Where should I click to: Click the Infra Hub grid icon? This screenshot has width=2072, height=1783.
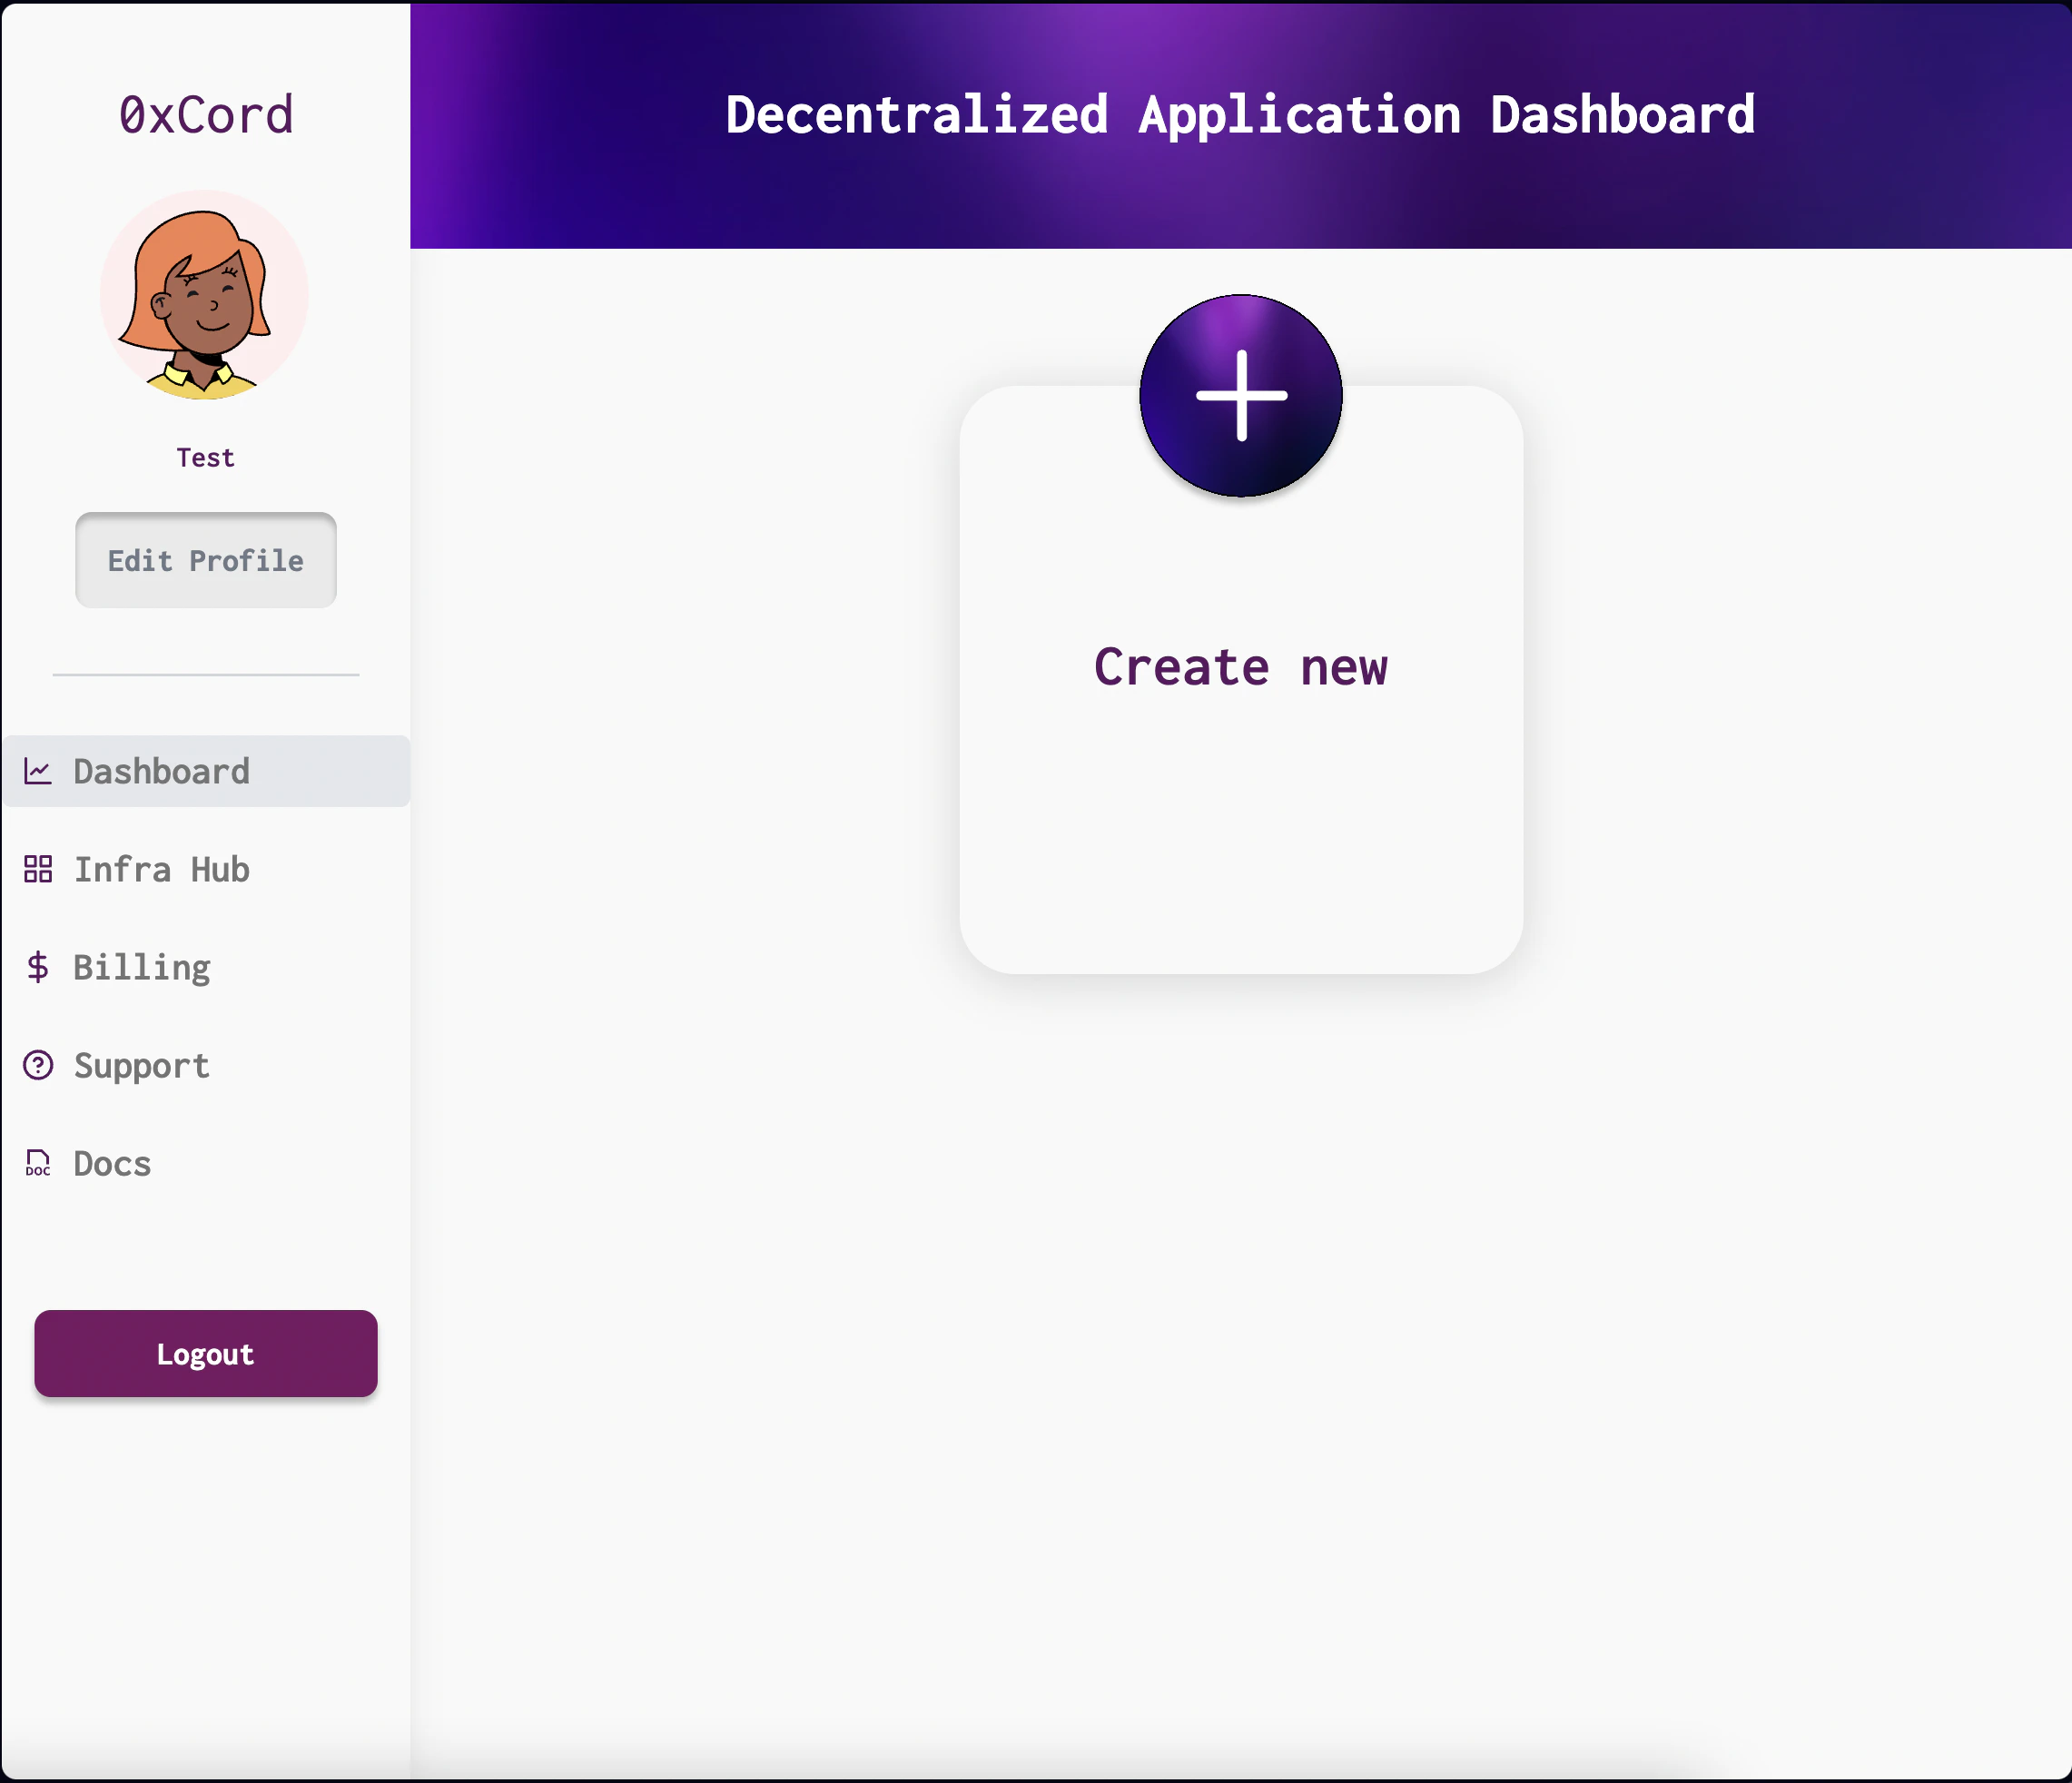point(38,870)
